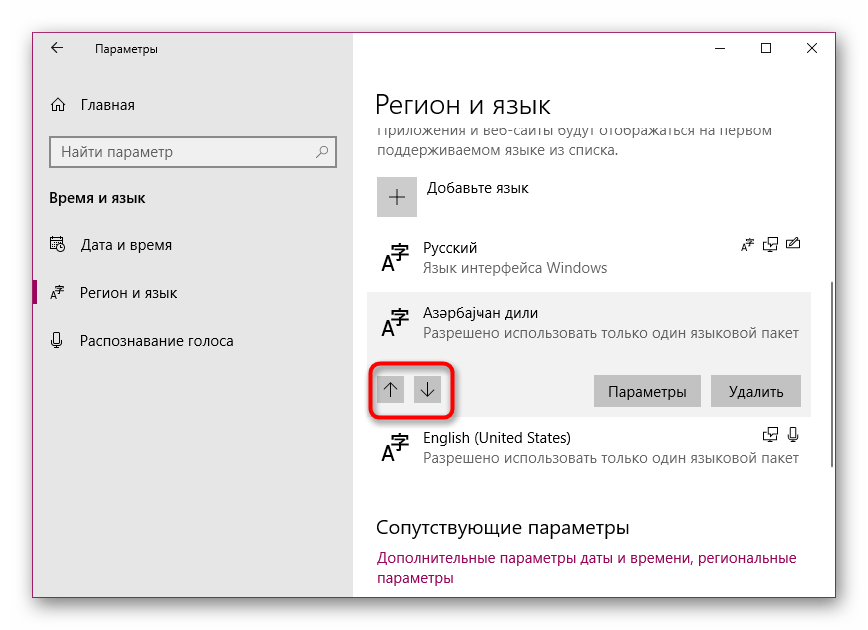
Task: Move Азәрбајҹан дили up with arrow
Action: point(391,390)
